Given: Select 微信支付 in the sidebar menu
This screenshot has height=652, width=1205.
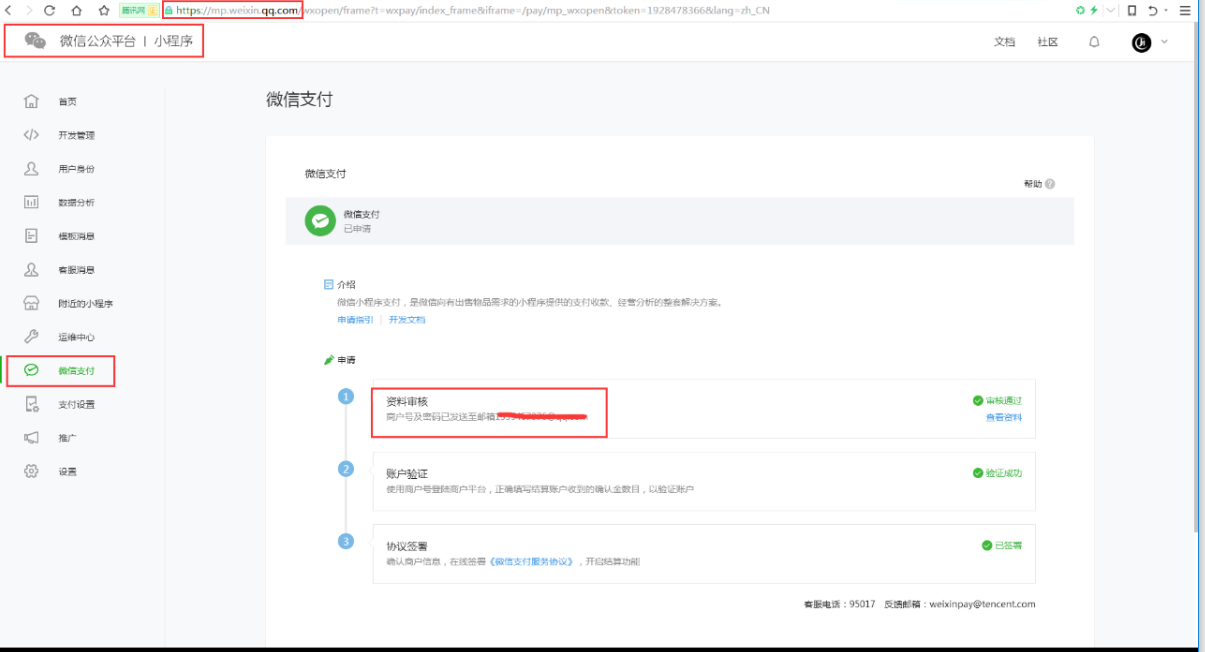Looking at the screenshot, I should tap(76, 371).
